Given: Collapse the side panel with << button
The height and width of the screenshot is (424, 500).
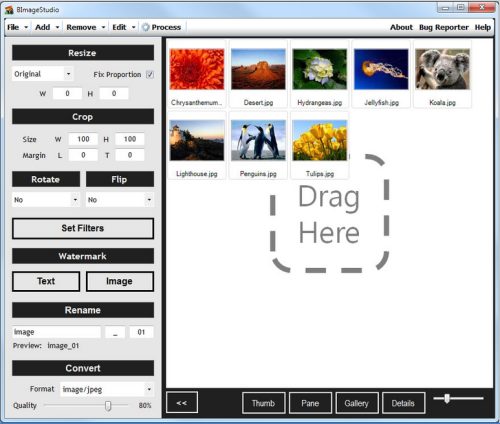Looking at the screenshot, I should [182, 403].
